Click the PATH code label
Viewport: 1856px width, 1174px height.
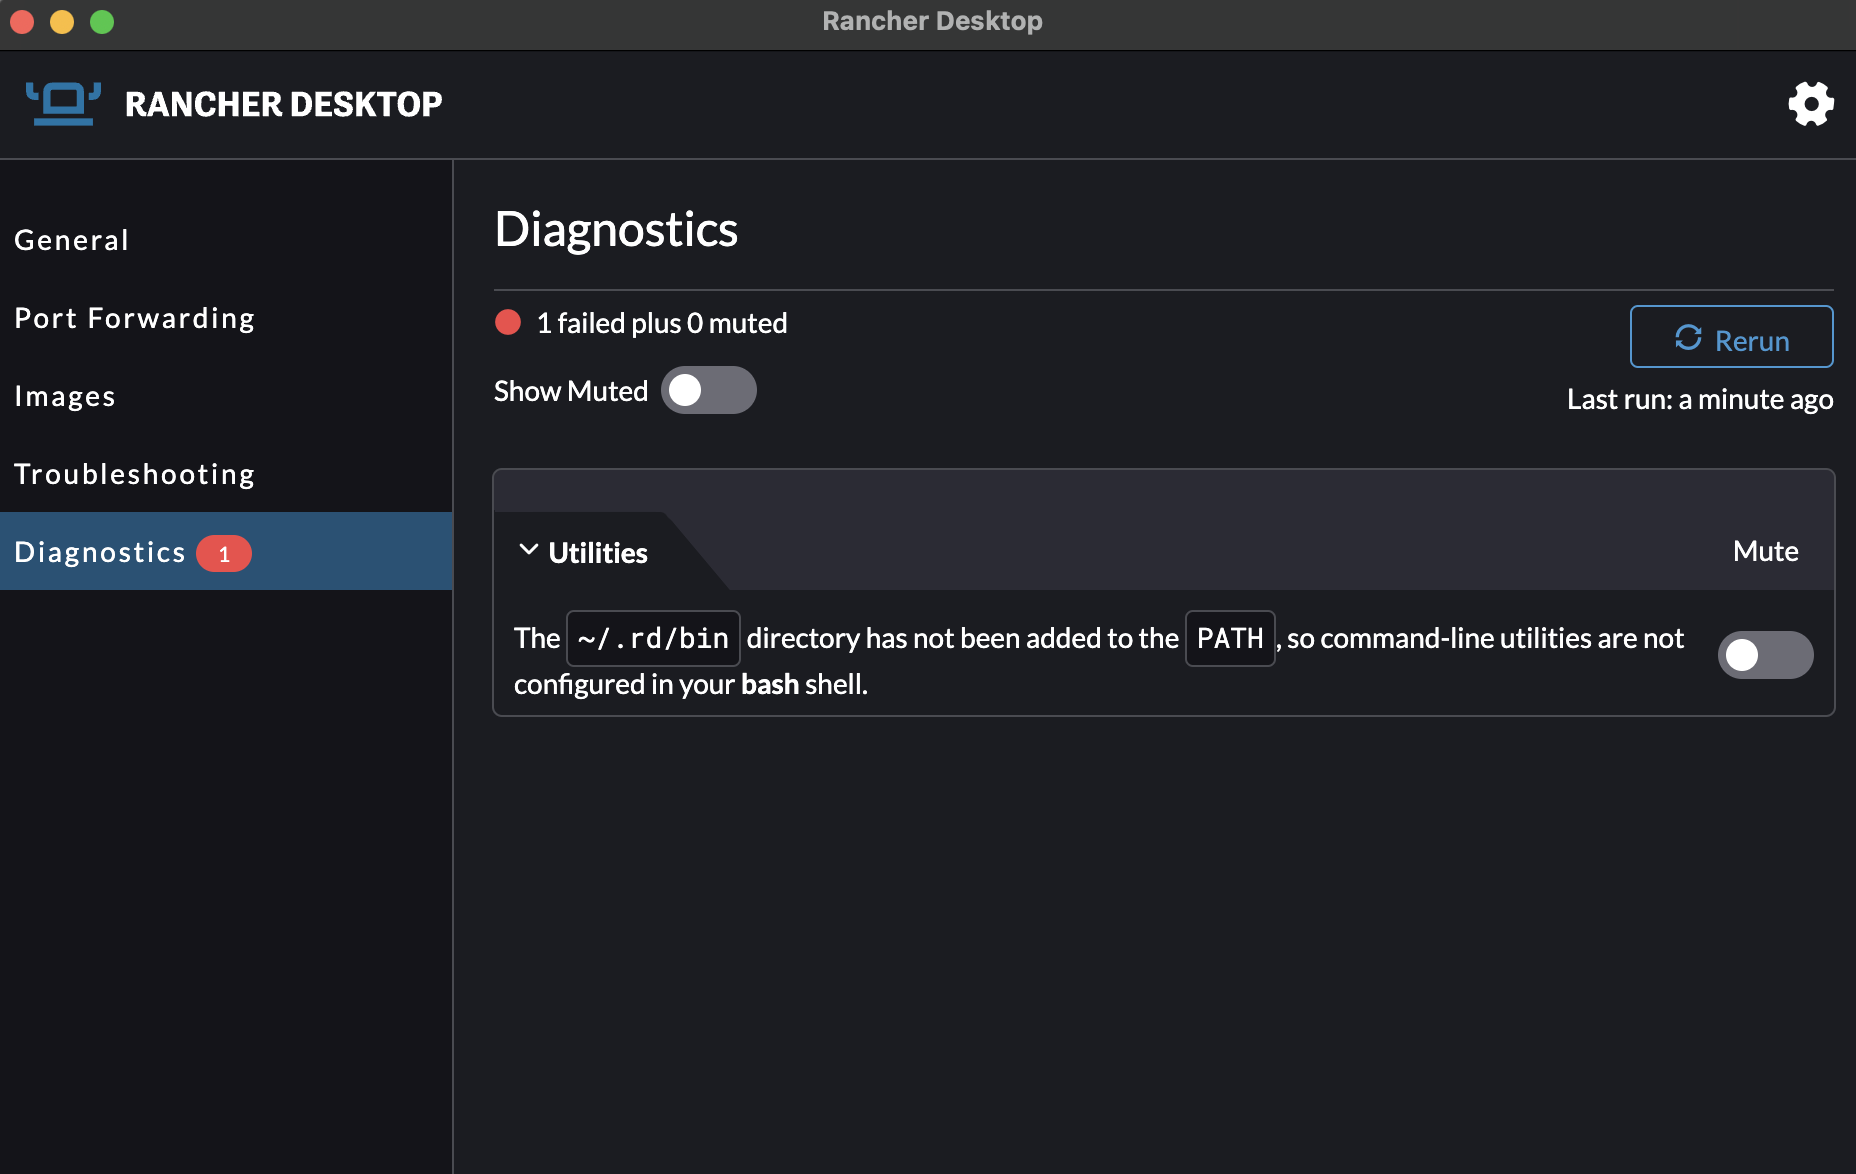tap(1229, 638)
